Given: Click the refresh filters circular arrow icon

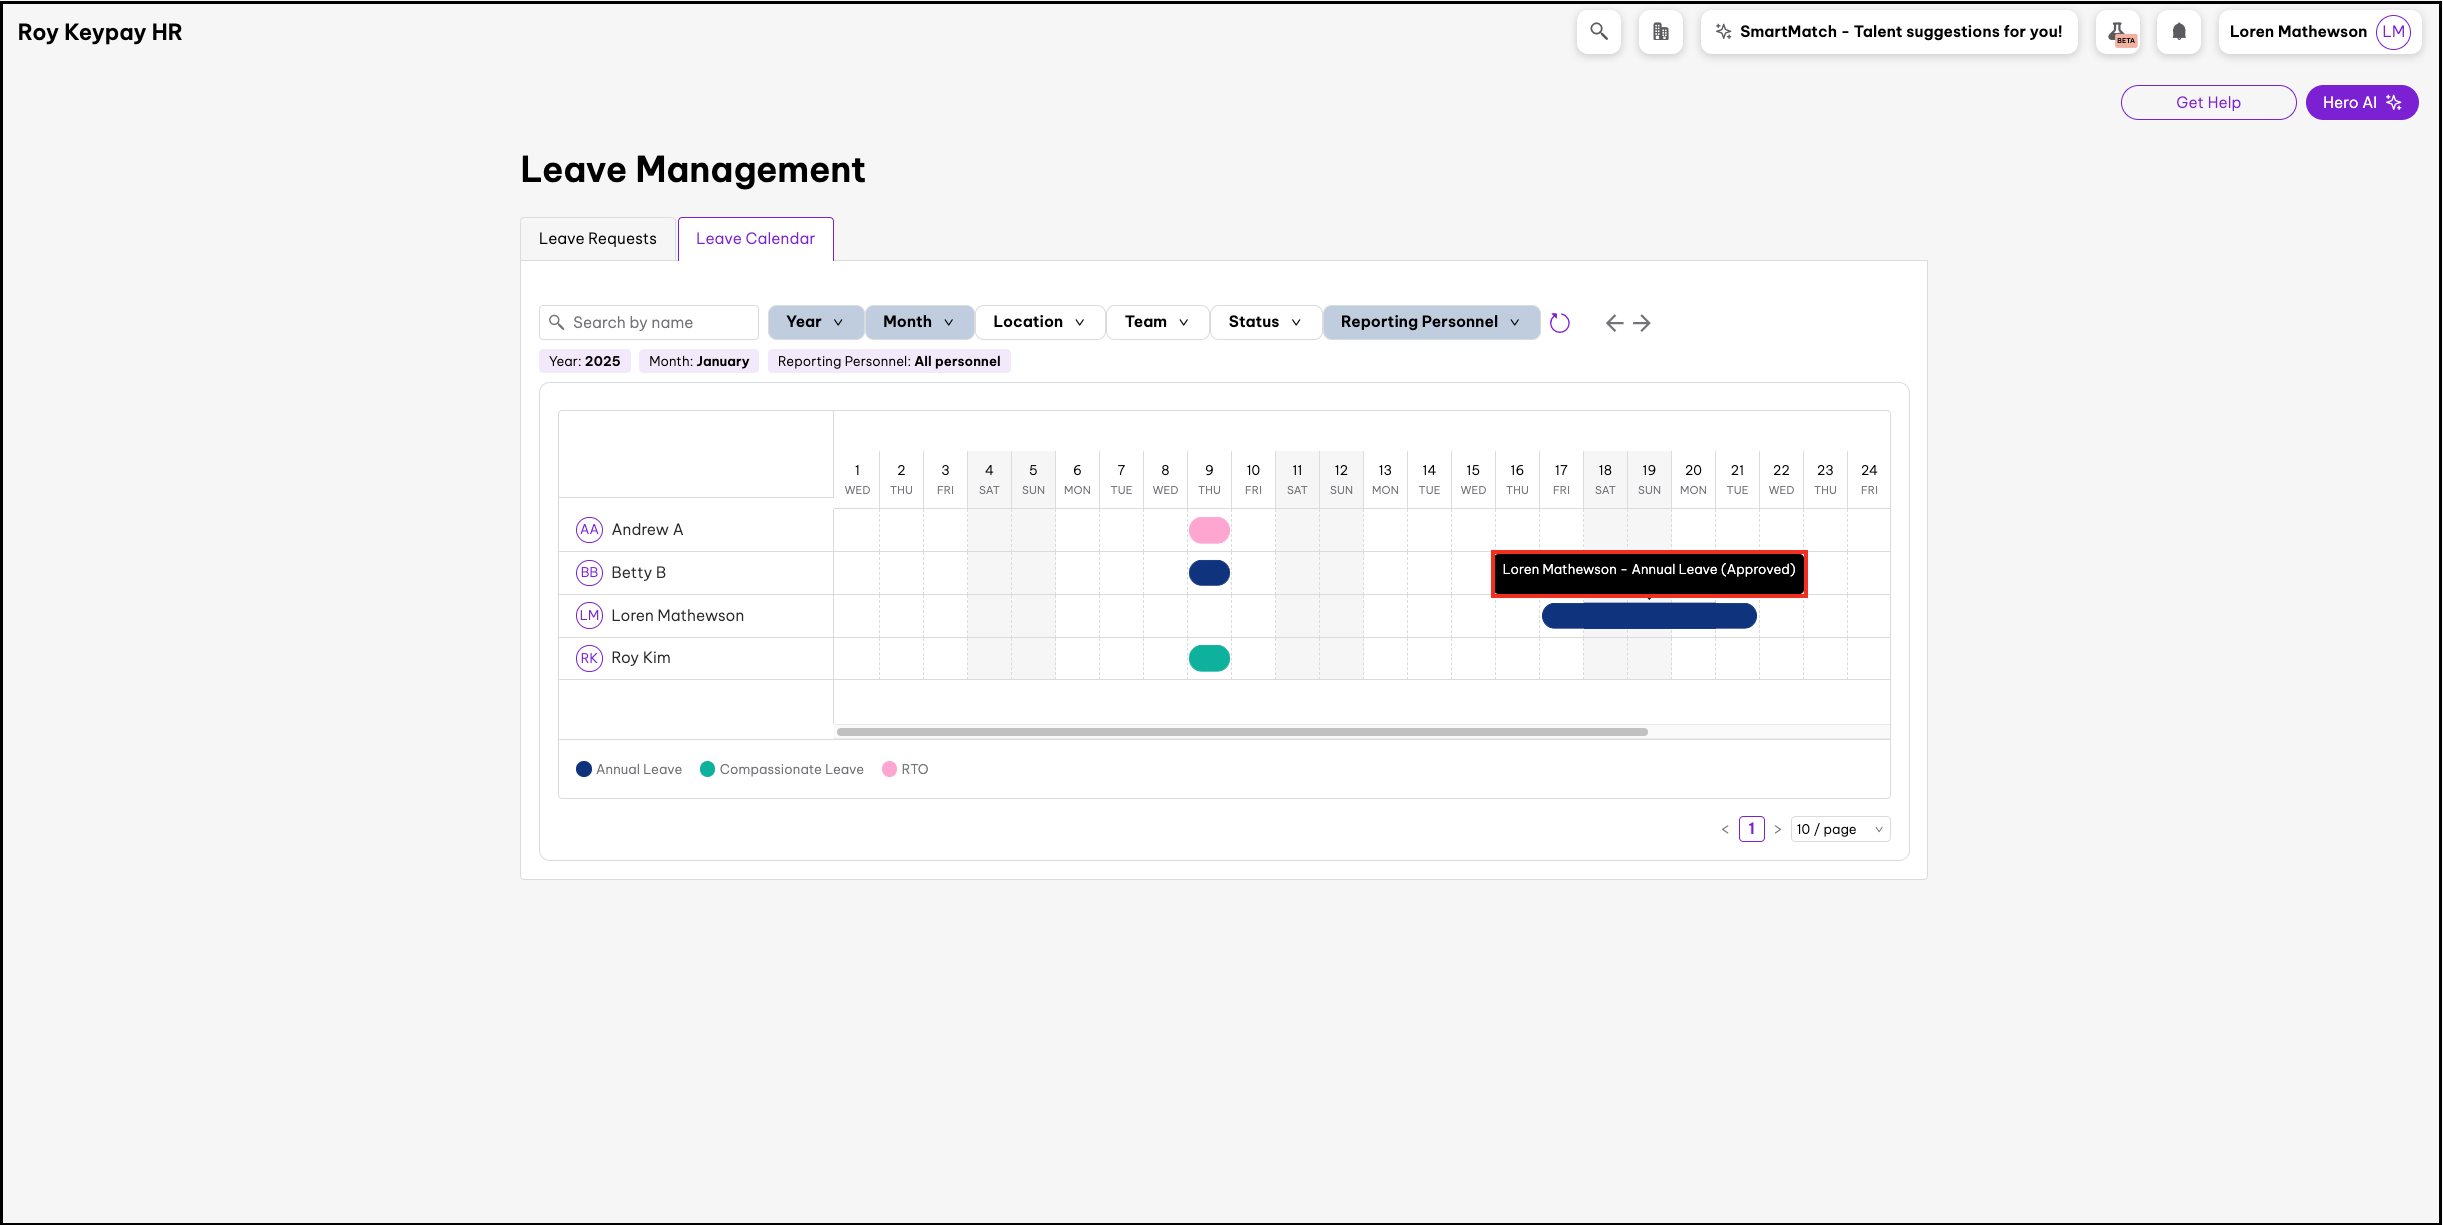Looking at the screenshot, I should pos(1559,323).
